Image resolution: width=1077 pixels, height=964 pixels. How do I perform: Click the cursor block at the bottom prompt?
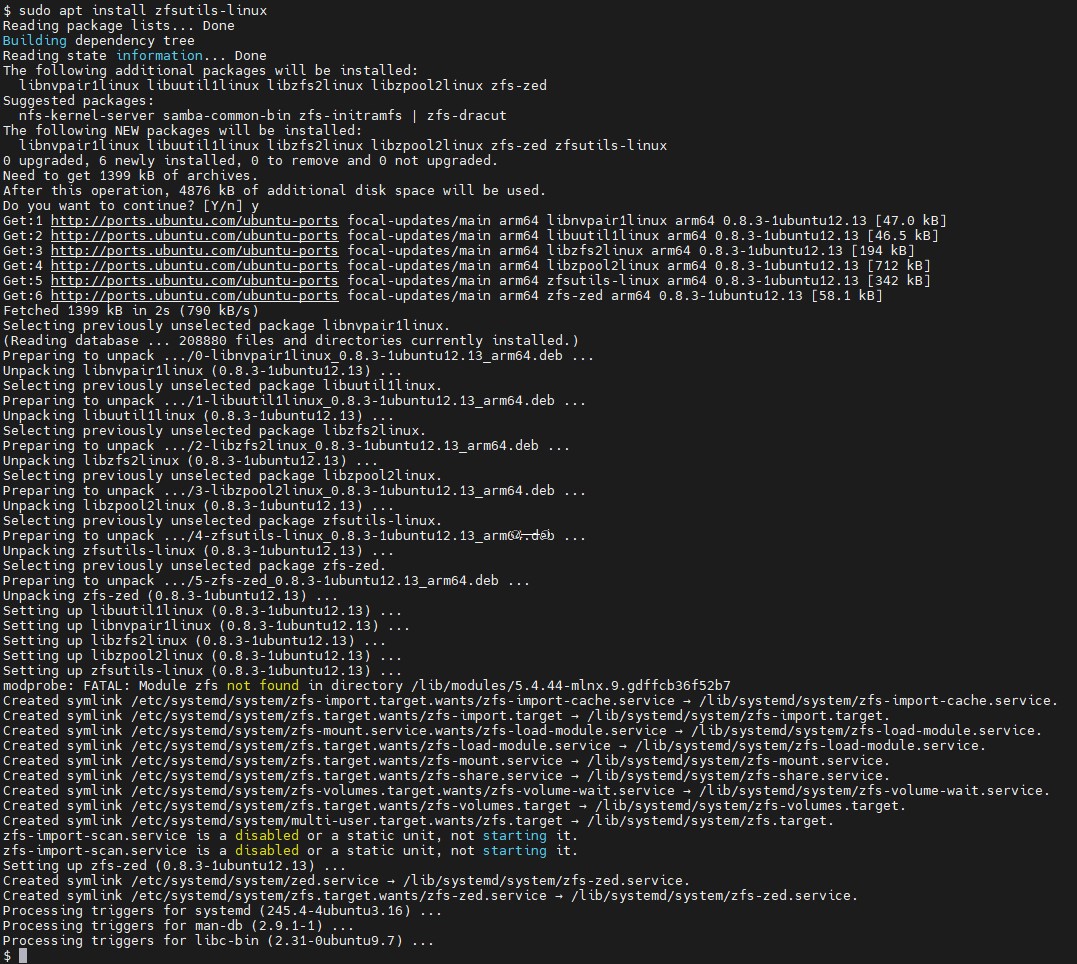pyautogui.click(x=23, y=956)
